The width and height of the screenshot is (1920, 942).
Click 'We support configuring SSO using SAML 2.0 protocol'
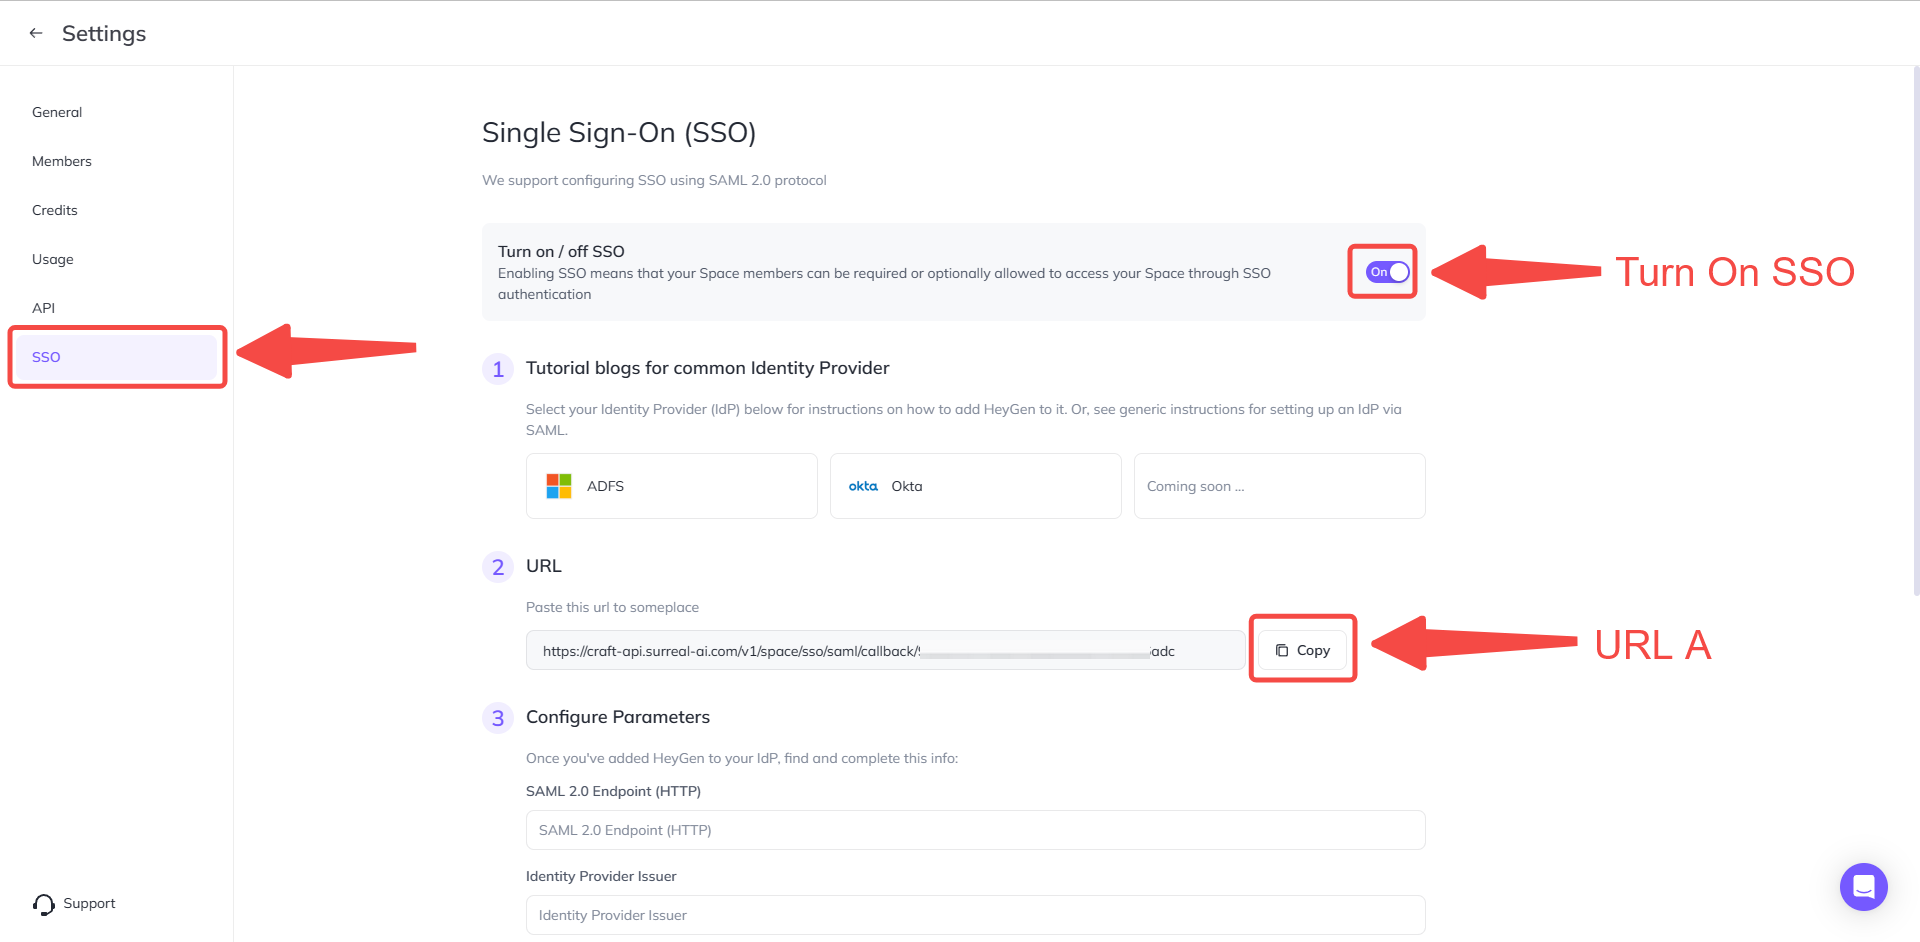[x=654, y=180]
